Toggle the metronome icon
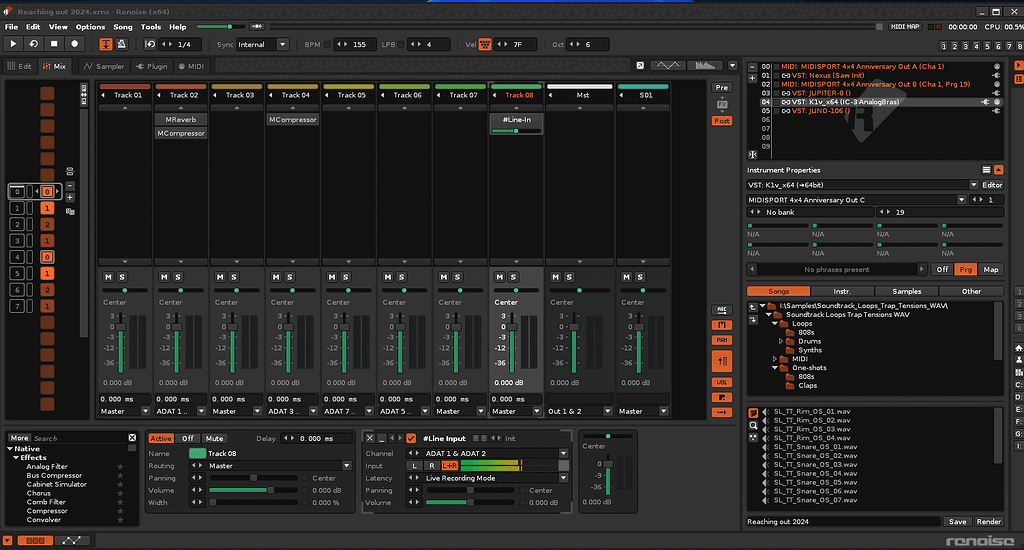The image size is (1024, 550). [121, 44]
